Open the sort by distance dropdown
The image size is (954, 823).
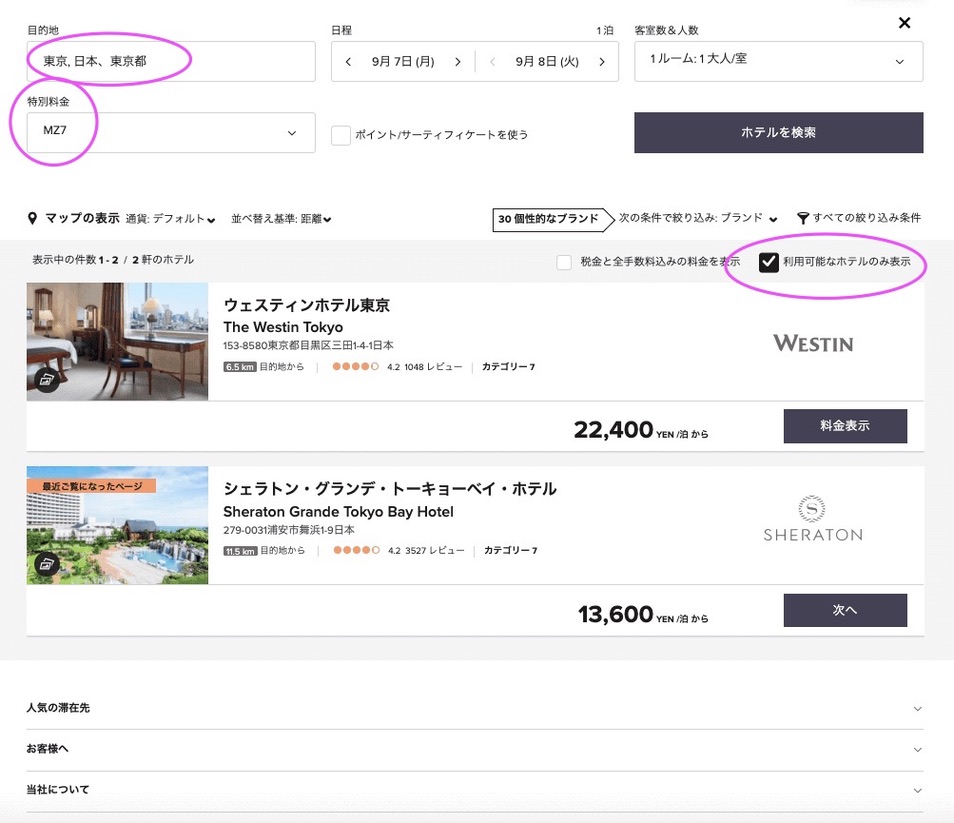tap(281, 219)
